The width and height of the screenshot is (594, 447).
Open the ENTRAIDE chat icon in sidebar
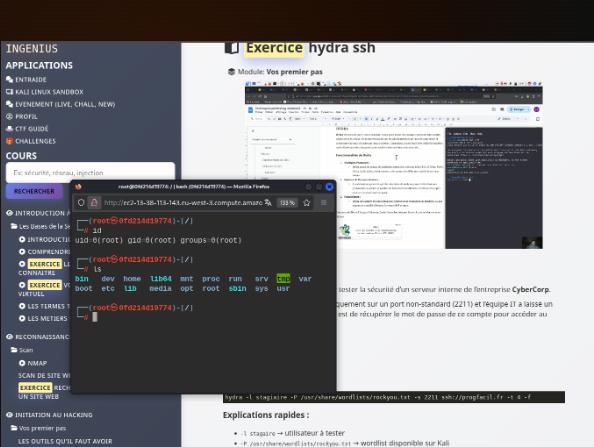point(9,80)
